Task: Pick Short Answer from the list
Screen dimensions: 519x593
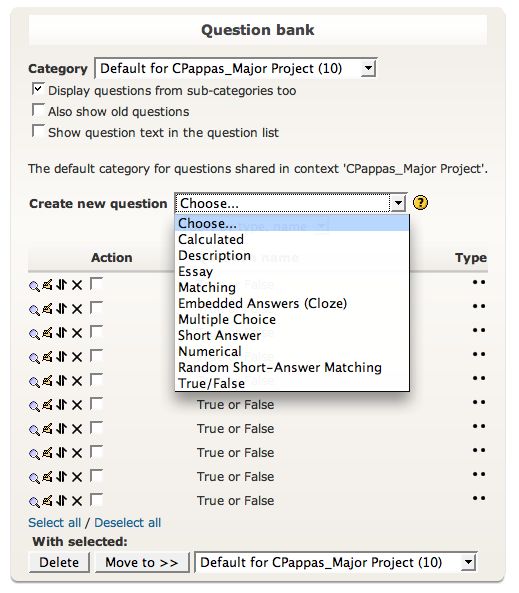Action: [292, 335]
